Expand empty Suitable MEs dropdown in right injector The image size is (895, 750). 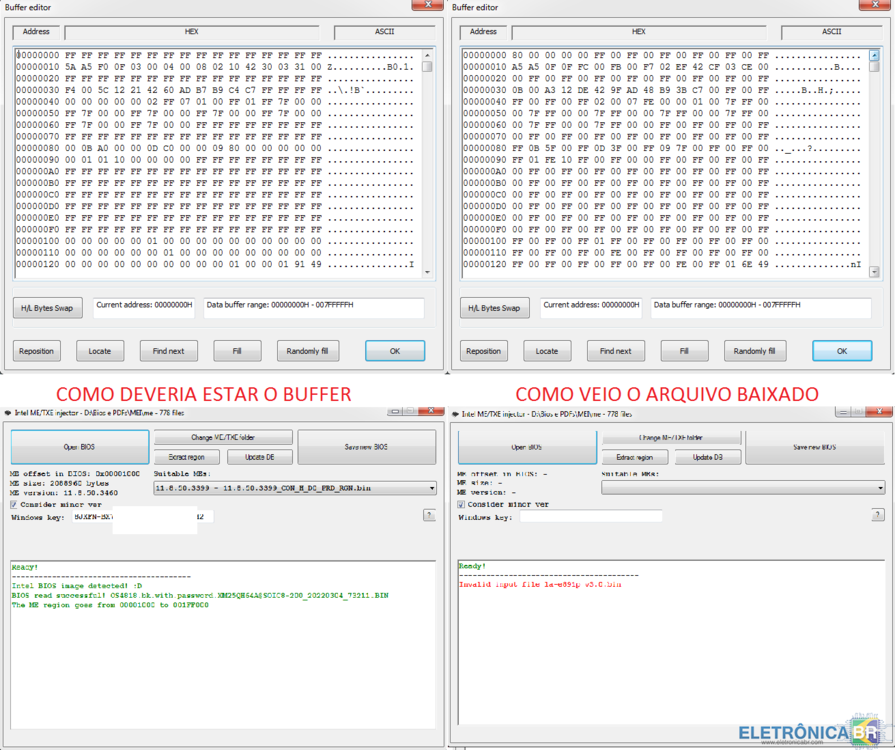coord(742,488)
